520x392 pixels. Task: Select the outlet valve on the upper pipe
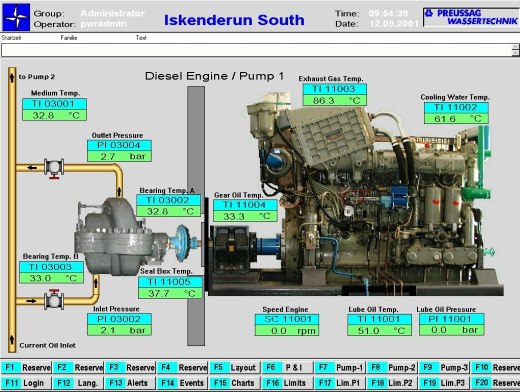point(54,168)
